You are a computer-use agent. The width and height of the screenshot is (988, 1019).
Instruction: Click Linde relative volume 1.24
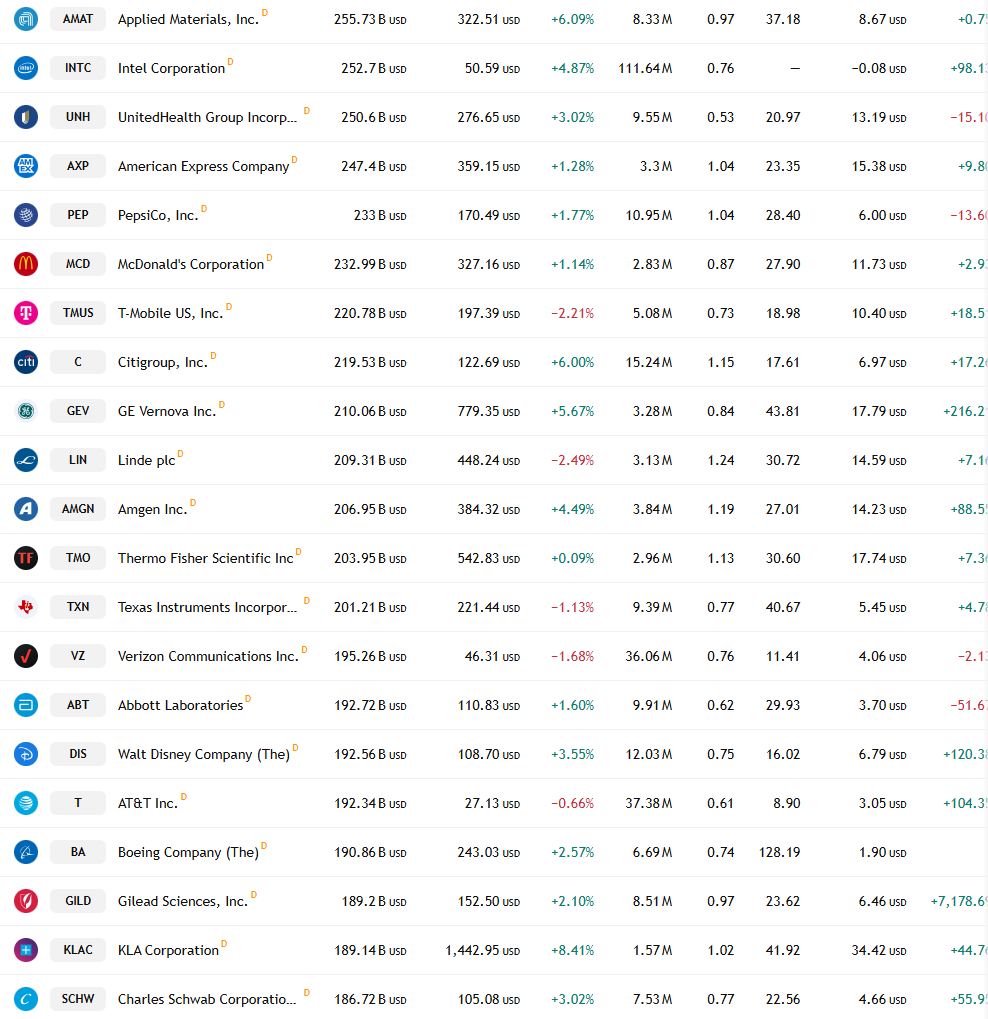[x=721, y=460]
